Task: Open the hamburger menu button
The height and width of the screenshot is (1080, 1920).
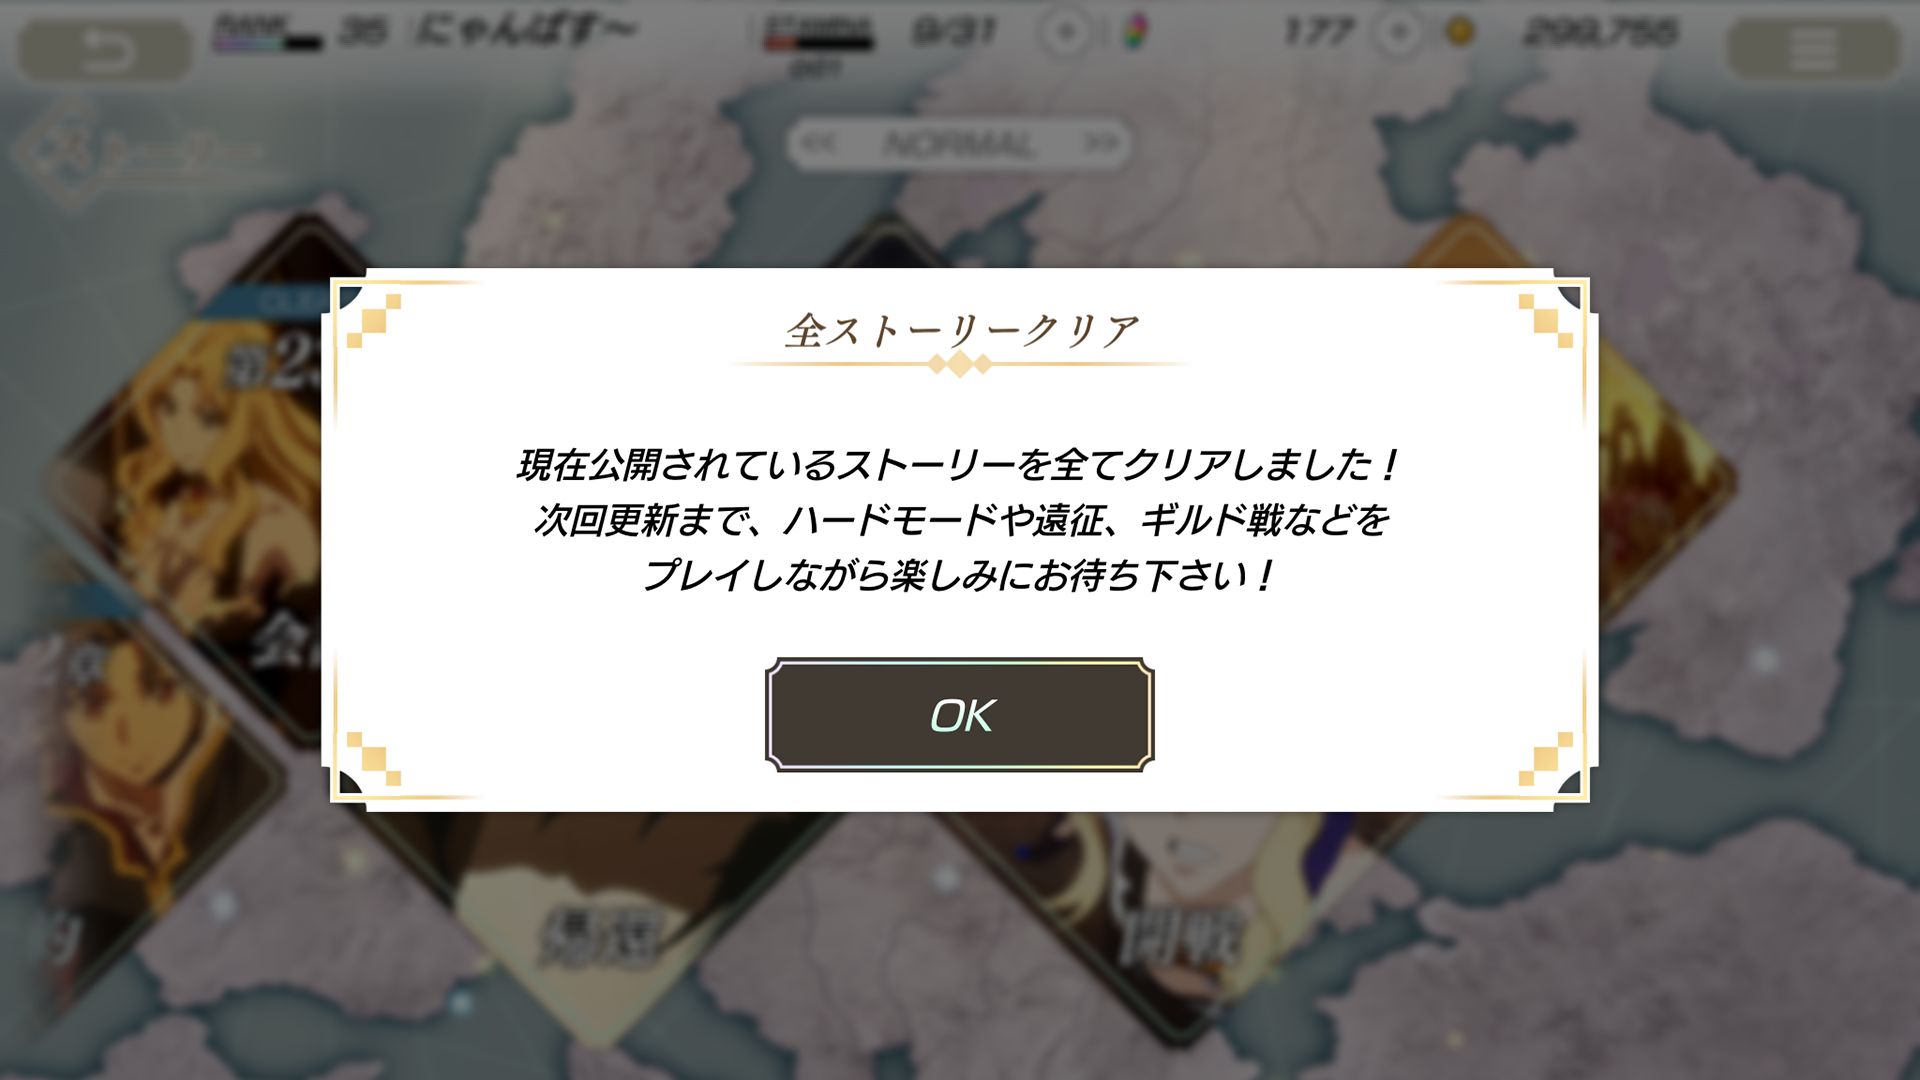Action: point(1813,49)
